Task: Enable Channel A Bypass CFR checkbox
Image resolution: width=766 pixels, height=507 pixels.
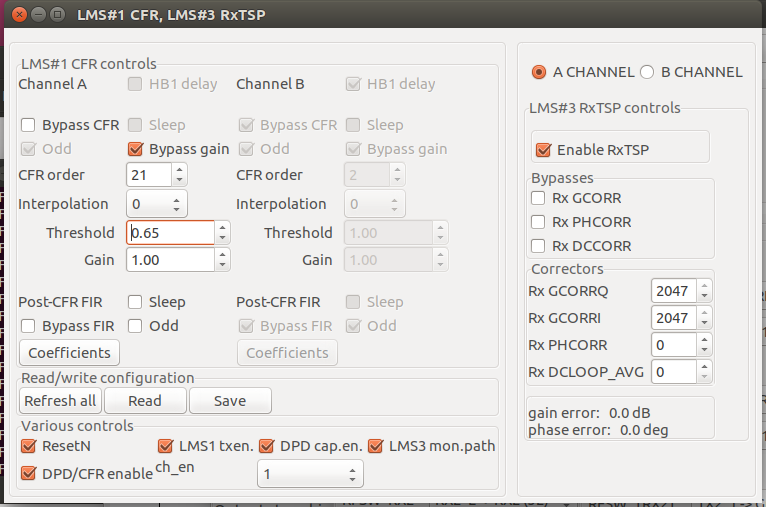Action: 28,125
